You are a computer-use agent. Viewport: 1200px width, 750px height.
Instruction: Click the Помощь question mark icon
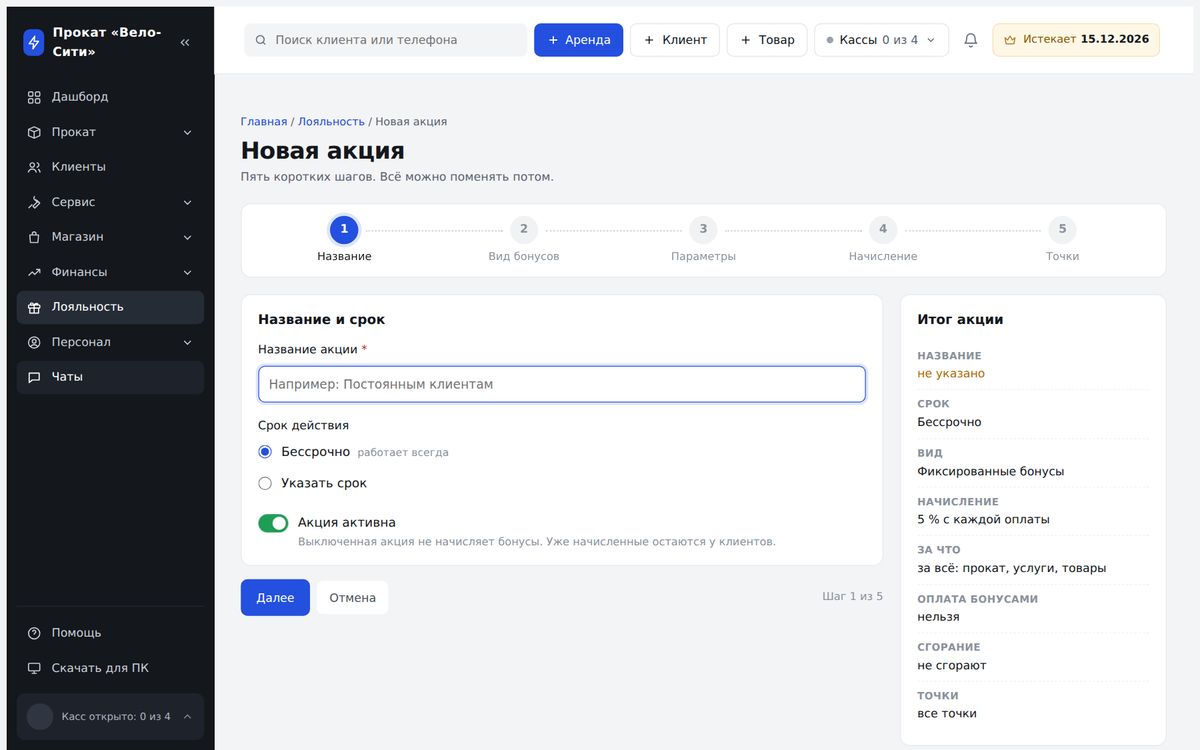34,633
